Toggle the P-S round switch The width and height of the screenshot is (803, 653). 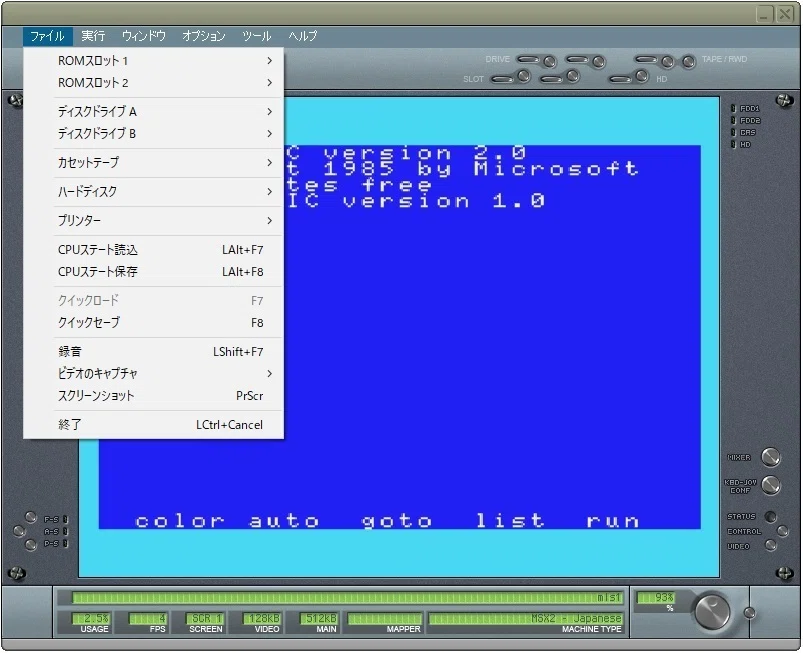pyautogui.click(x=31, y=544)
